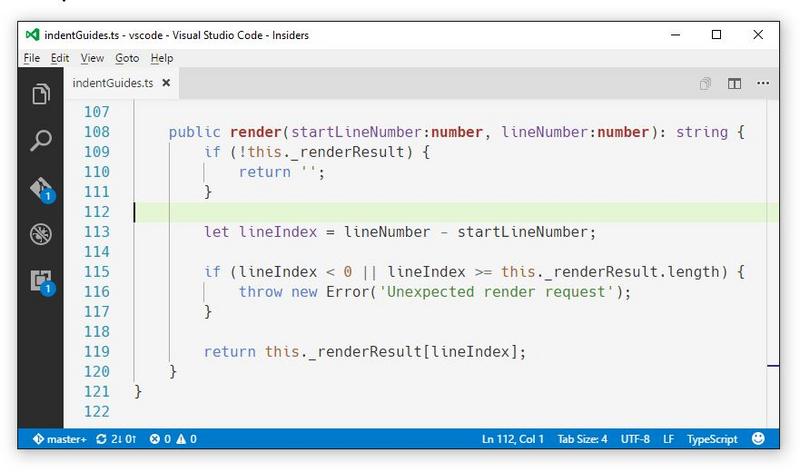Synchronize changes via the 2↓ 0↑ status item
Image resolution: width=800 pixels, height=472 pixels.
coord(116,439)
